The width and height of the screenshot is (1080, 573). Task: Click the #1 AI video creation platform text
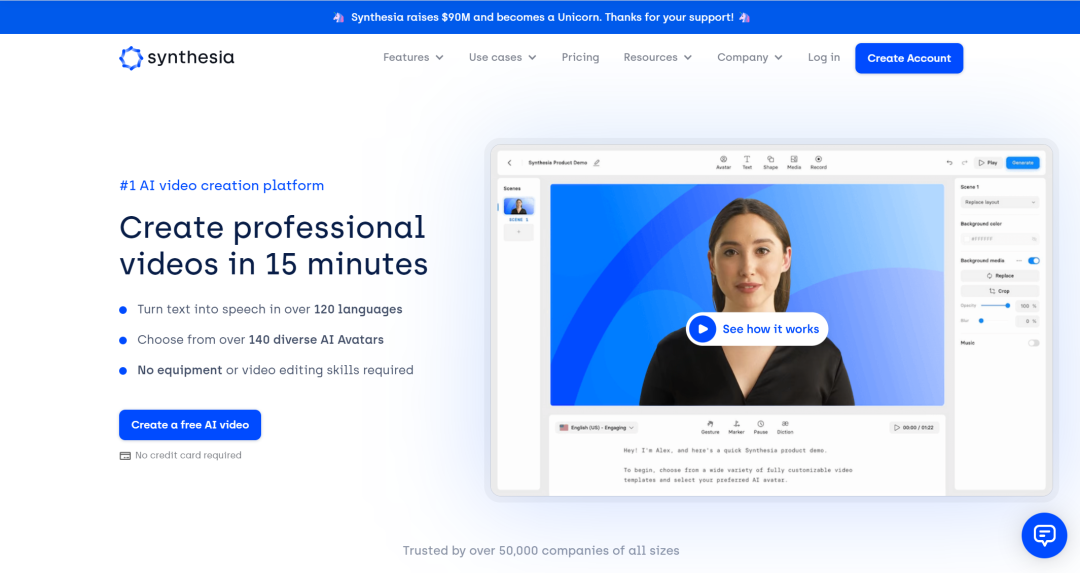221,185
